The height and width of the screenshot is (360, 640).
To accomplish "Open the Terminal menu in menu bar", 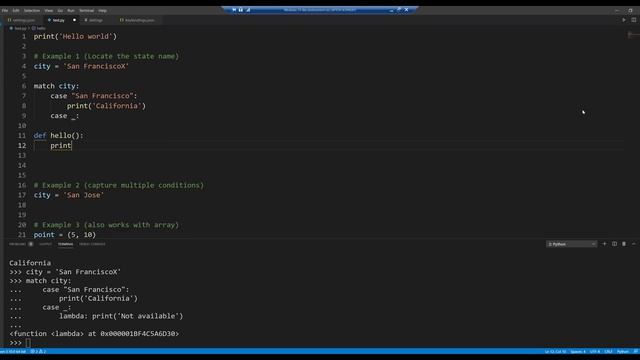I will [86, 11].
